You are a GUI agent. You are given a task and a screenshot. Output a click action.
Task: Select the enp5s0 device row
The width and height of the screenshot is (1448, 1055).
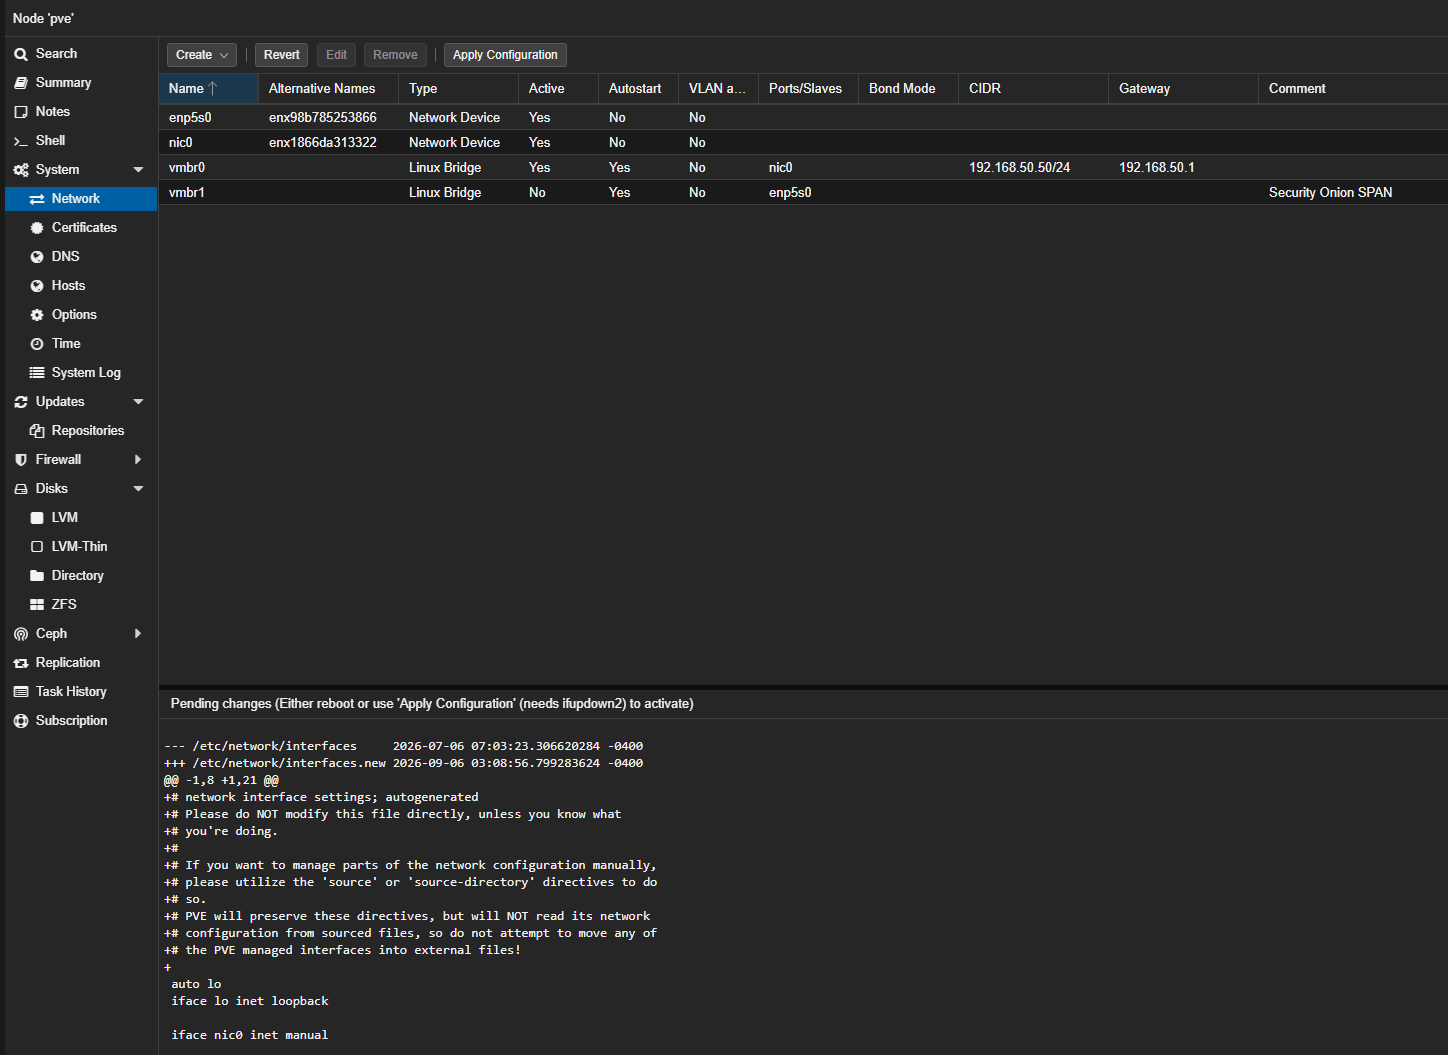803,118
